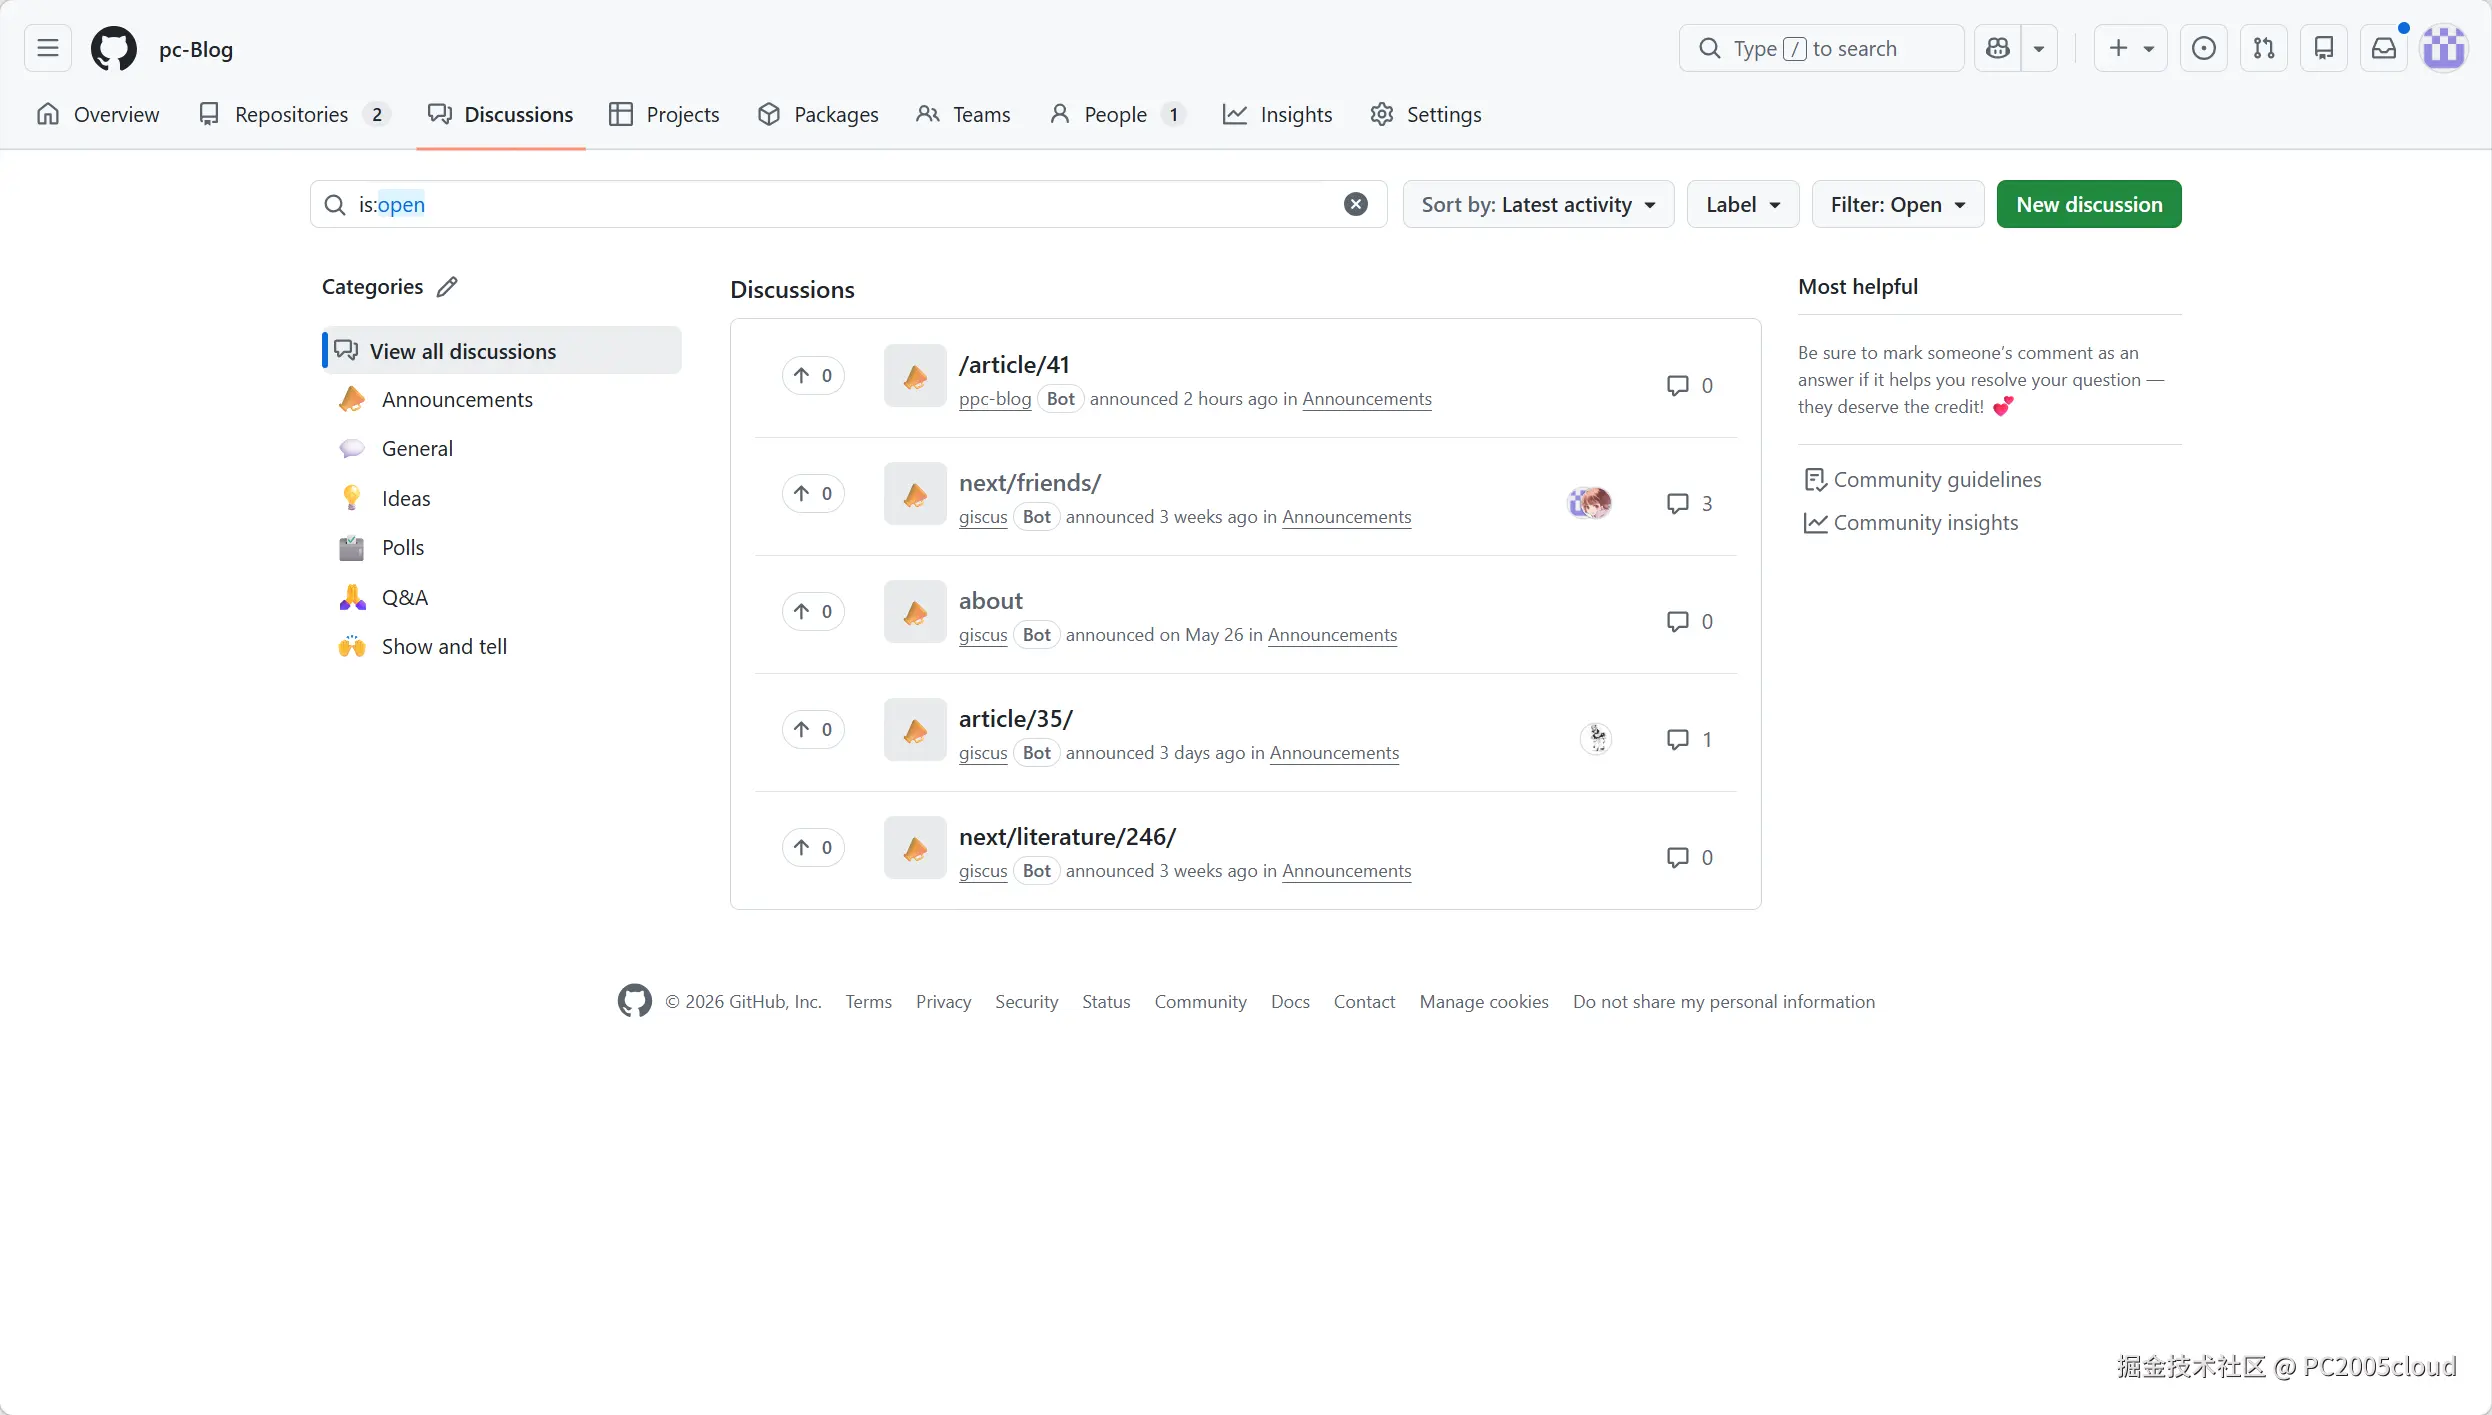Open the Privacy footer link
The image size is (2492, 1415).
(x=943, y=1001)
